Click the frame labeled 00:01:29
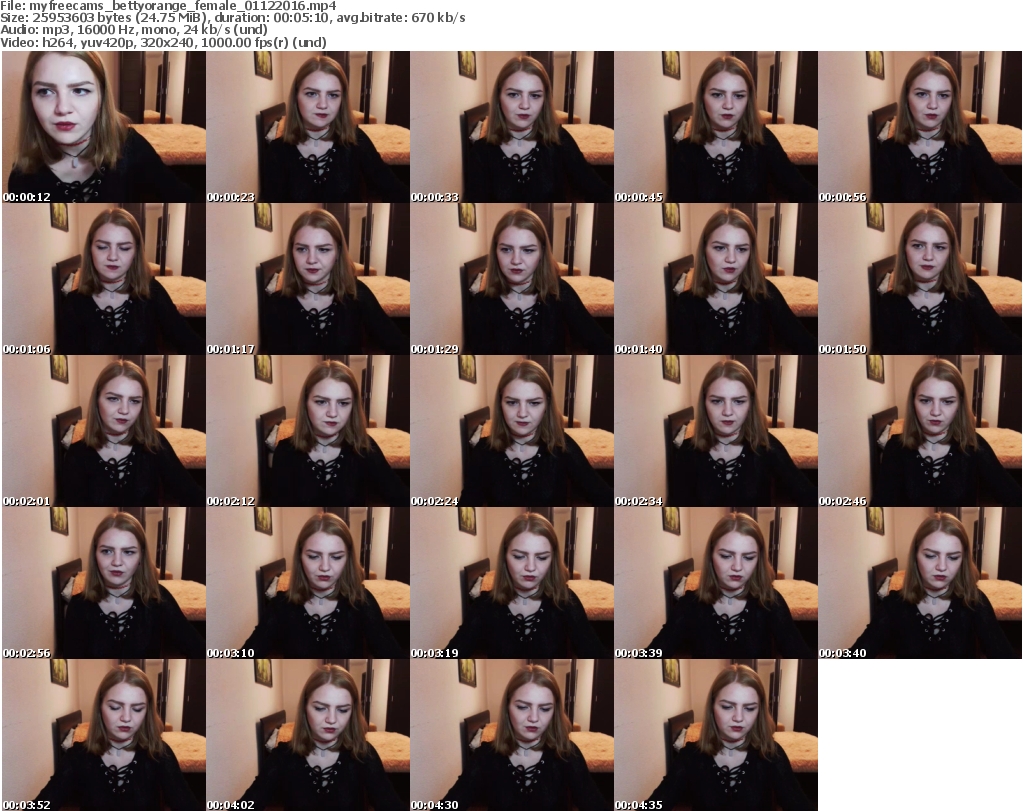This screenshot has width=1024, height=811. [511, 279]
